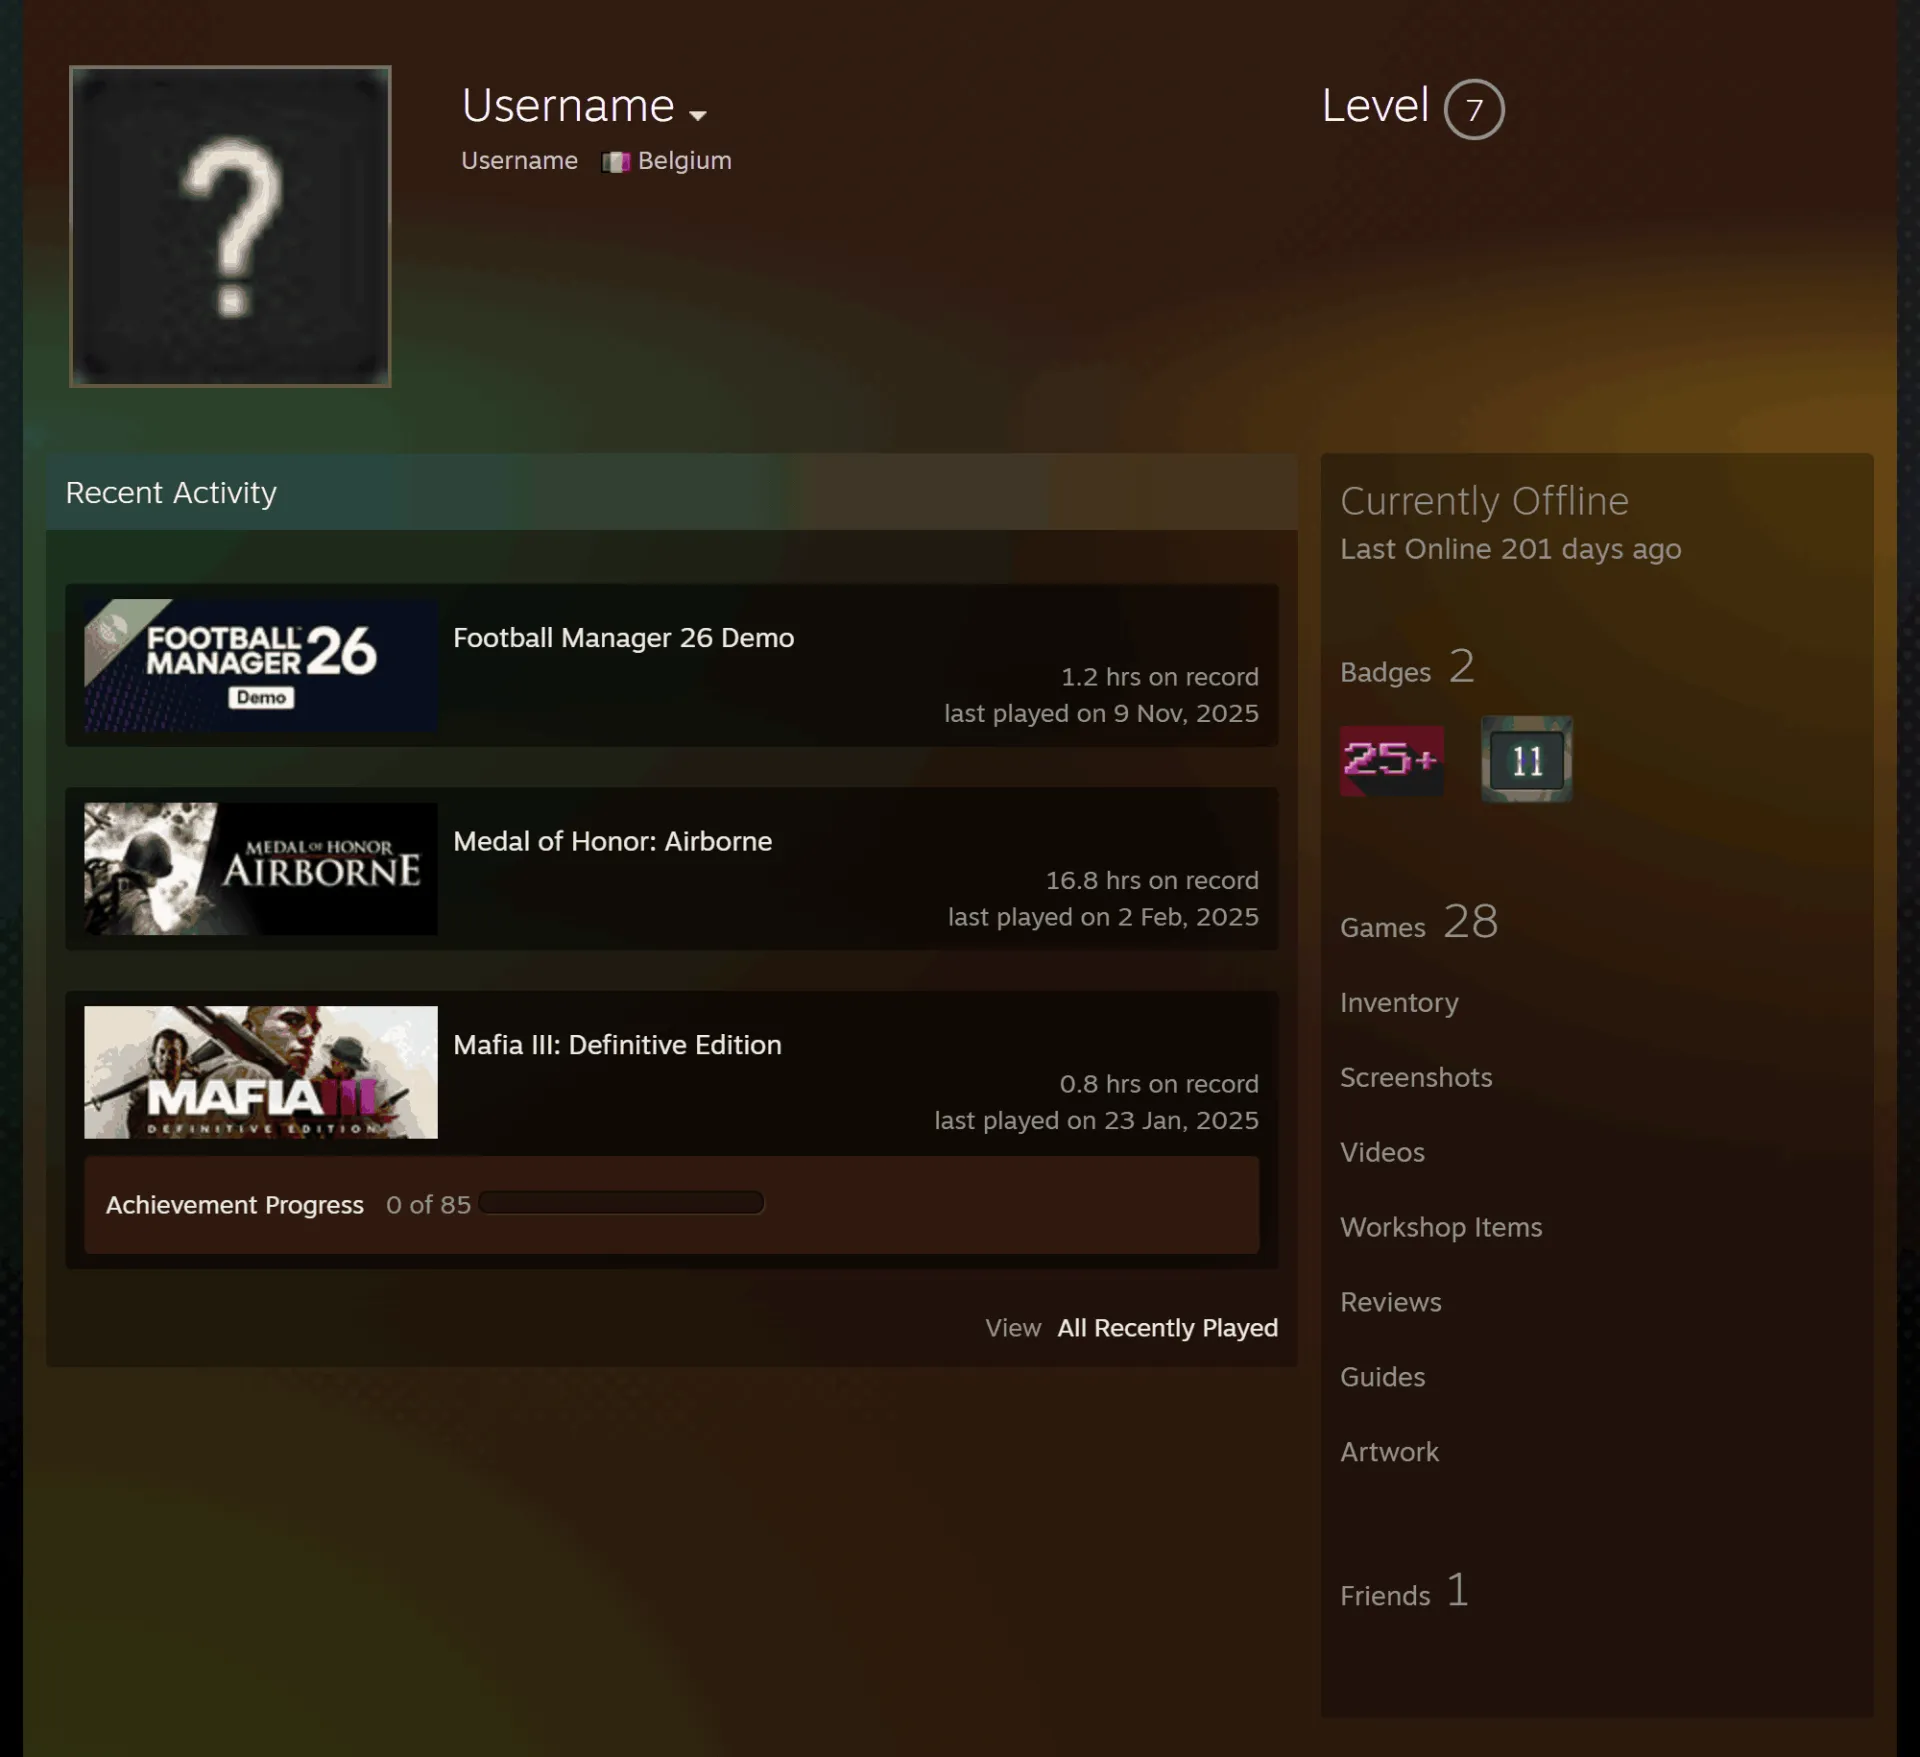Open the Inventory link
1920x1757 pixels.
click(x=1399, y=1002)
